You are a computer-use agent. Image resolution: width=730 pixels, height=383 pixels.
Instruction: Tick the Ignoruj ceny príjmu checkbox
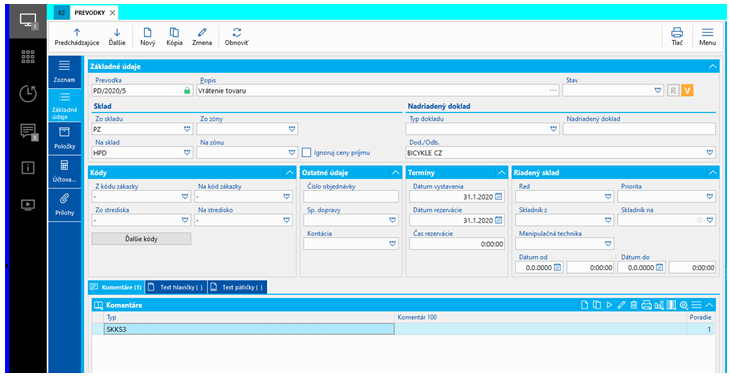tap(306, 153)
